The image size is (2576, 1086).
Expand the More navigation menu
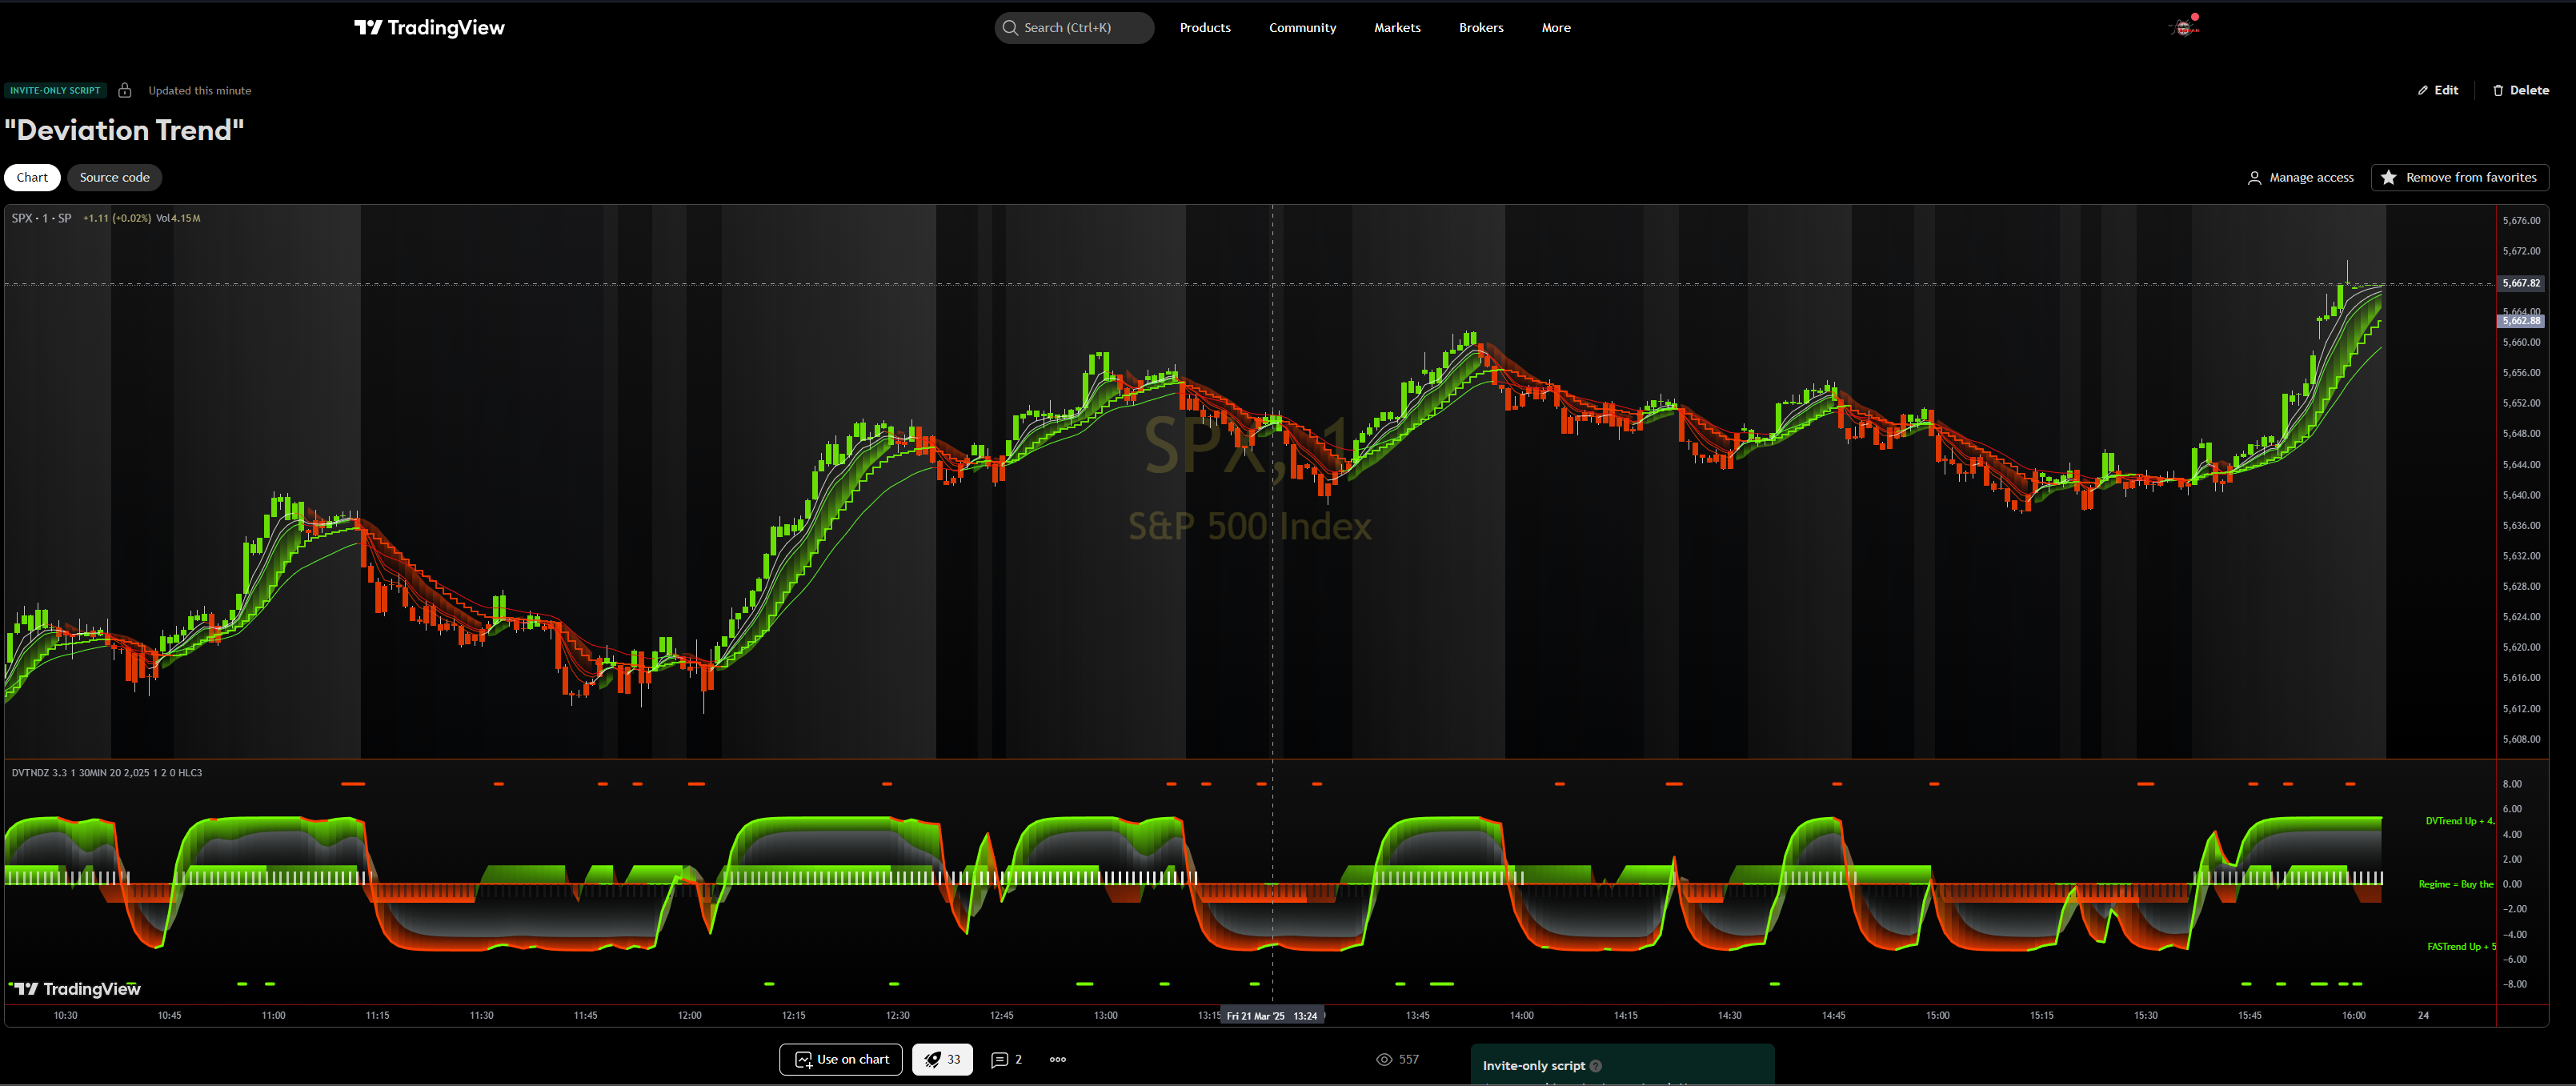click(1555, 28)
